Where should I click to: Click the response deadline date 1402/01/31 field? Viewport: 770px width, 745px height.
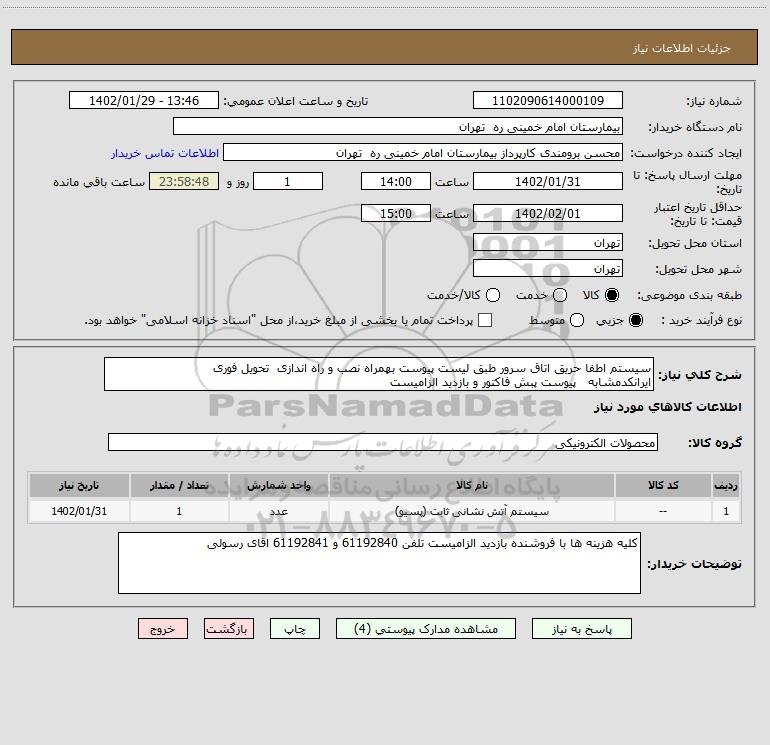tap(548, 181)
